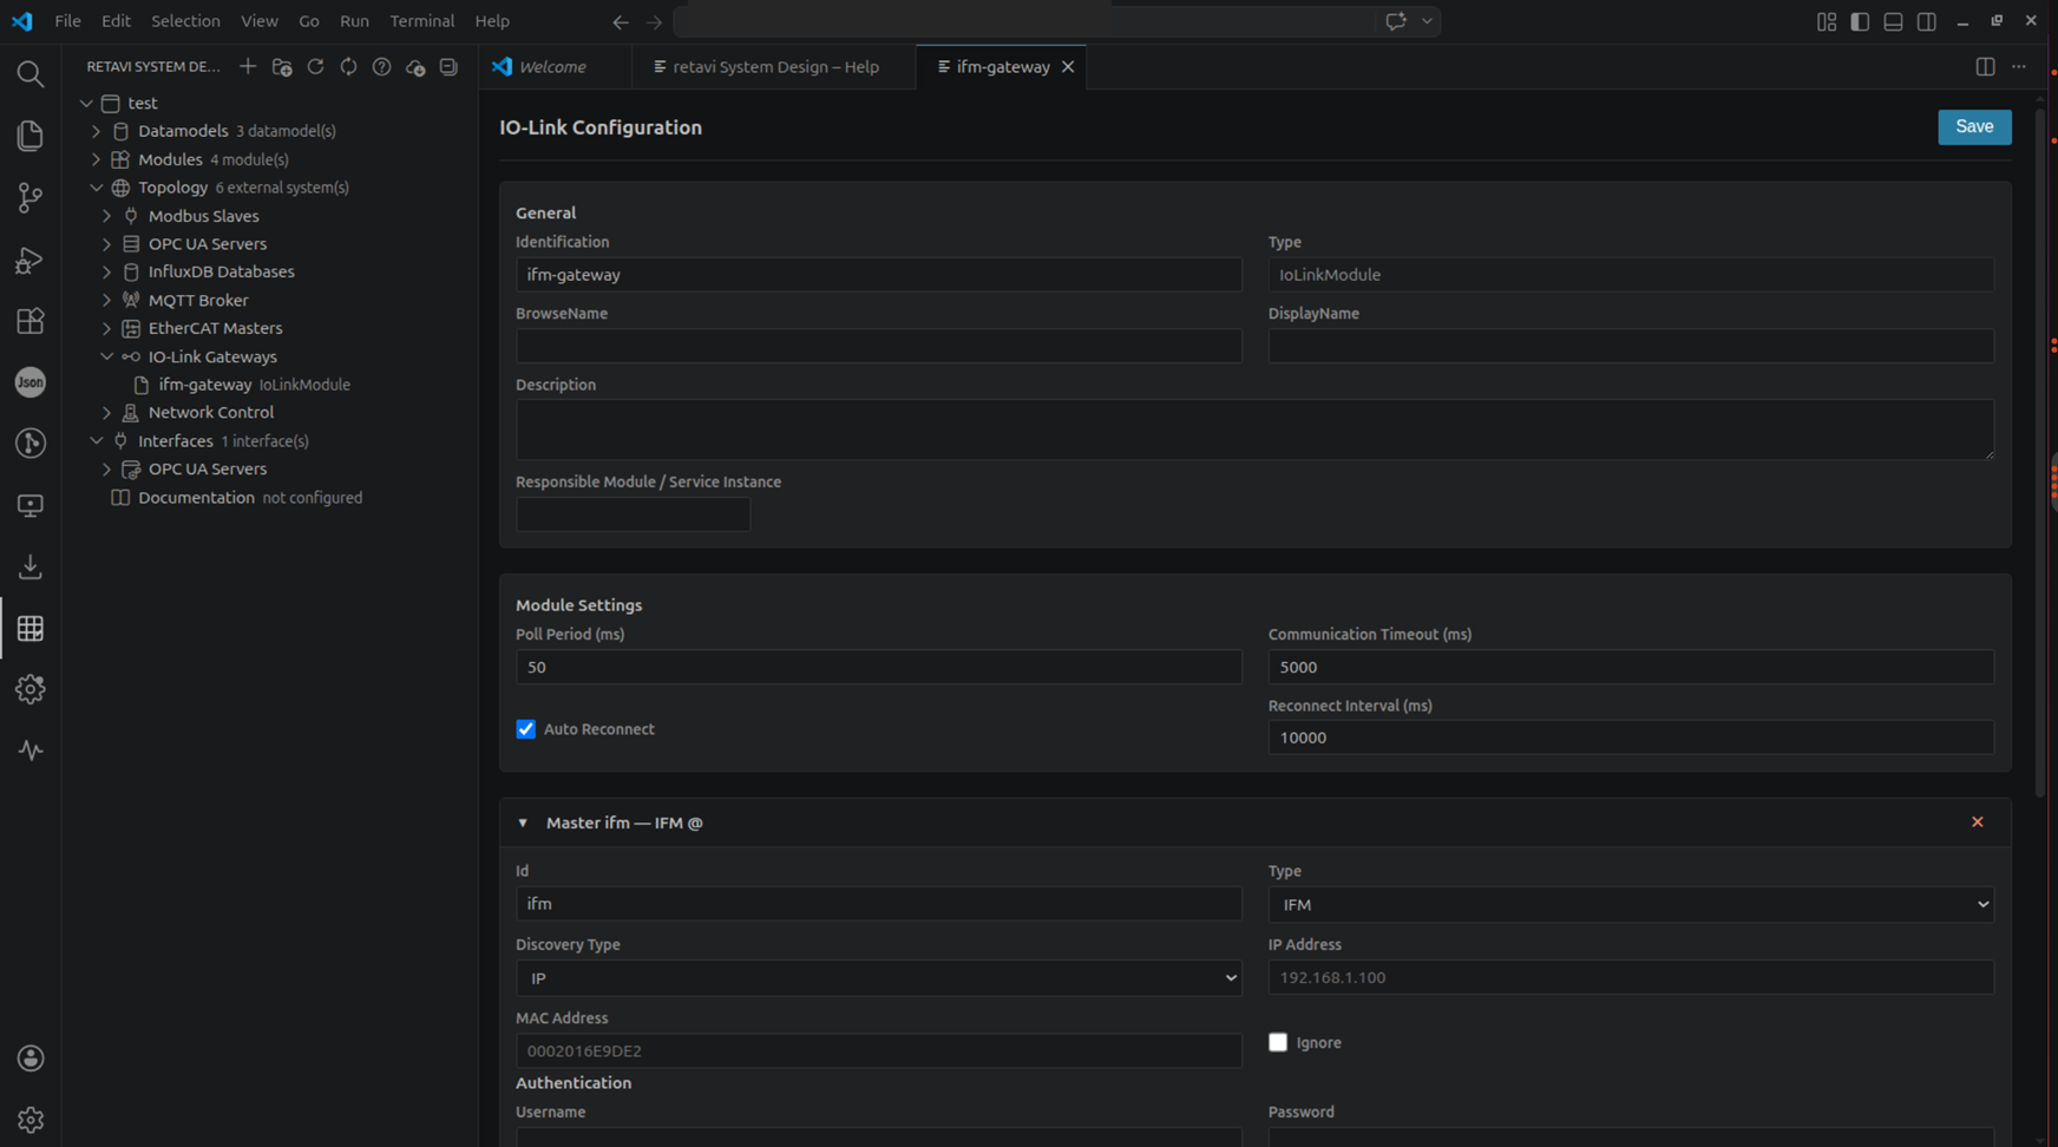The image size is (2058, 1147).
Task: Click the new folder icon in sidebar header
Action: (x=282, y=66)
